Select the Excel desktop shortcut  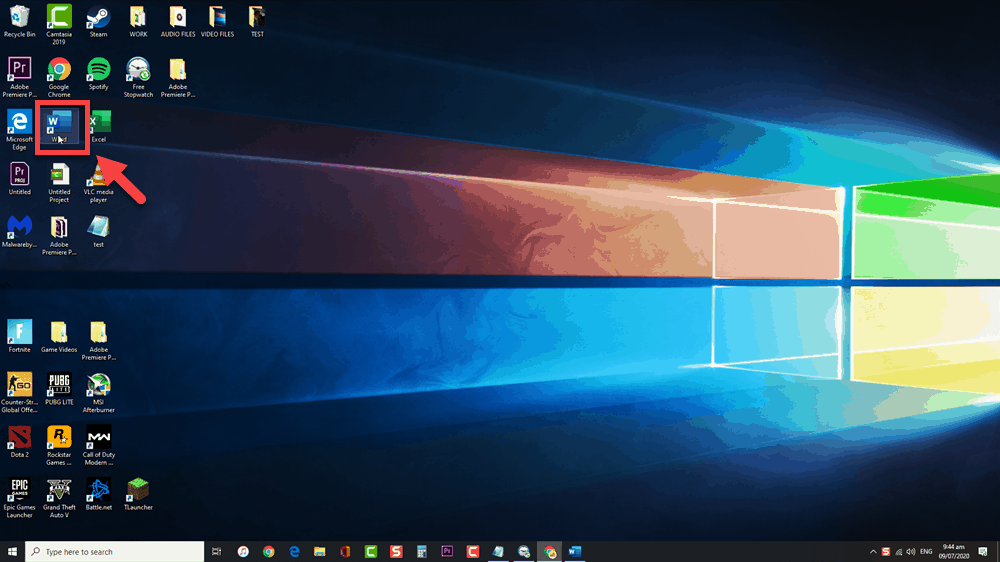pyautogui.click(x=98, y=126)
